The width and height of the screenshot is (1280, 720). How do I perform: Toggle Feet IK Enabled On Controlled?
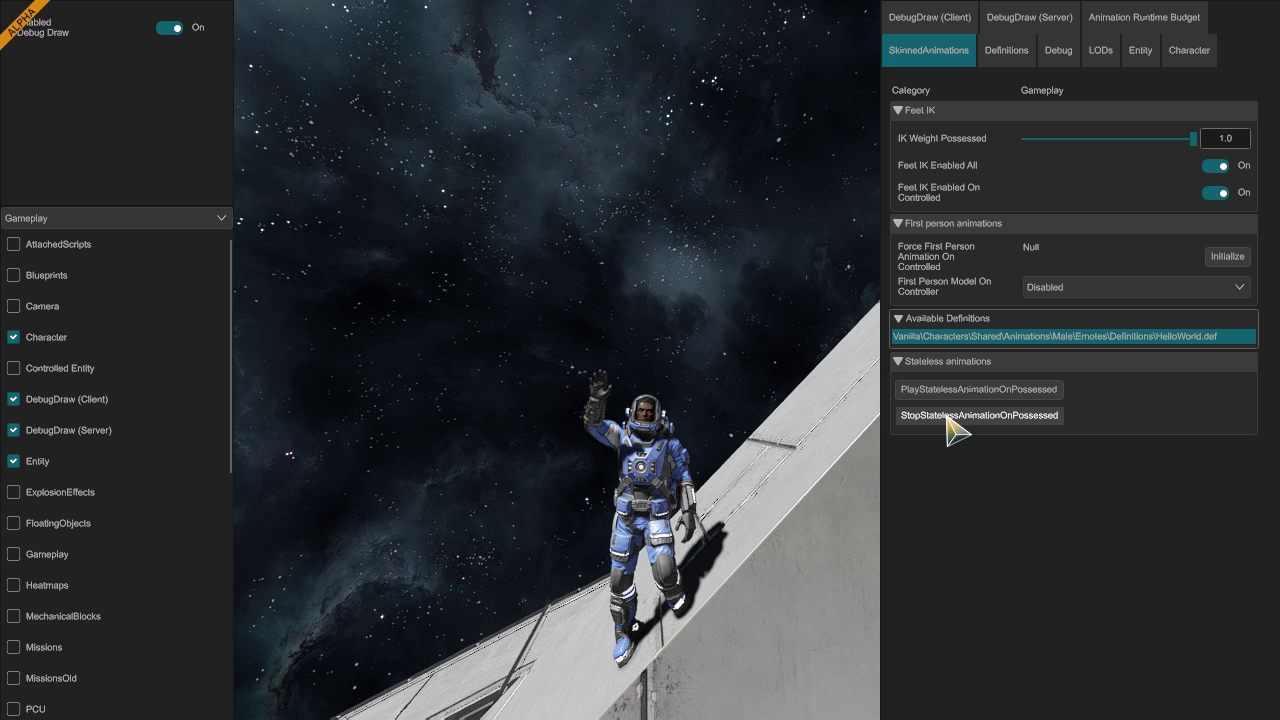[1215, 193]
